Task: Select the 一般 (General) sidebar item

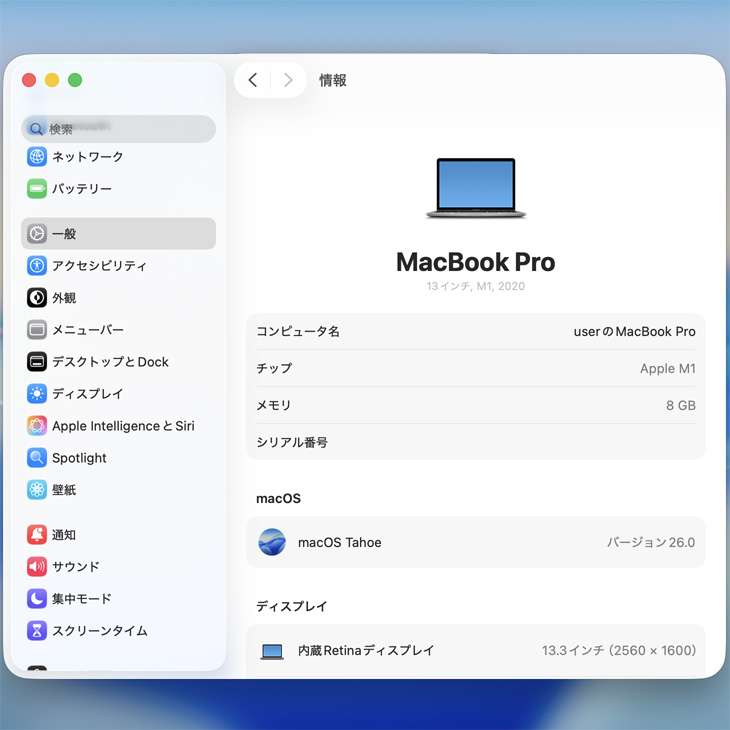Action: [118, 234]
